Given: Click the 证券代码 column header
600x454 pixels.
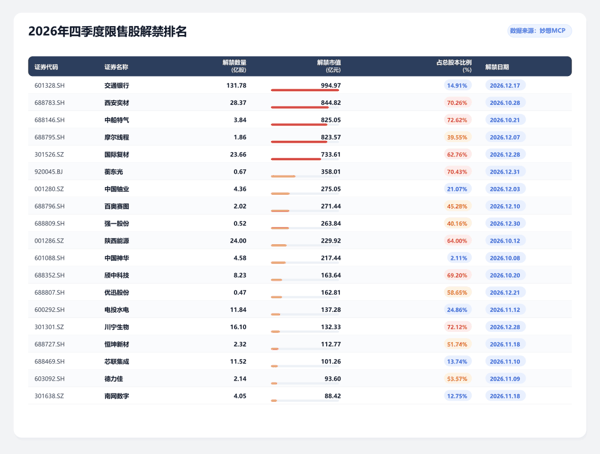Looking at the screenshot, I should coord(46,67).
